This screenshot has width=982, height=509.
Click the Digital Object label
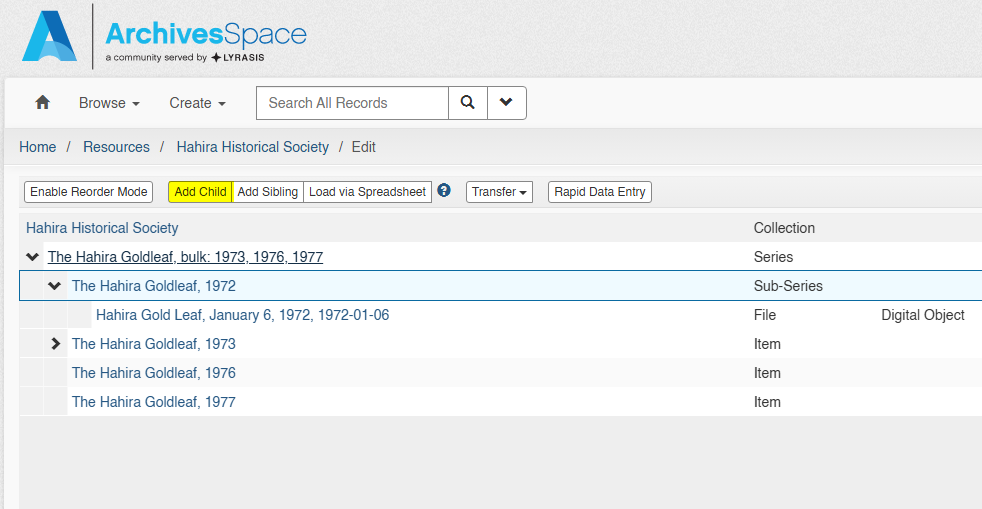click(923, 315)
